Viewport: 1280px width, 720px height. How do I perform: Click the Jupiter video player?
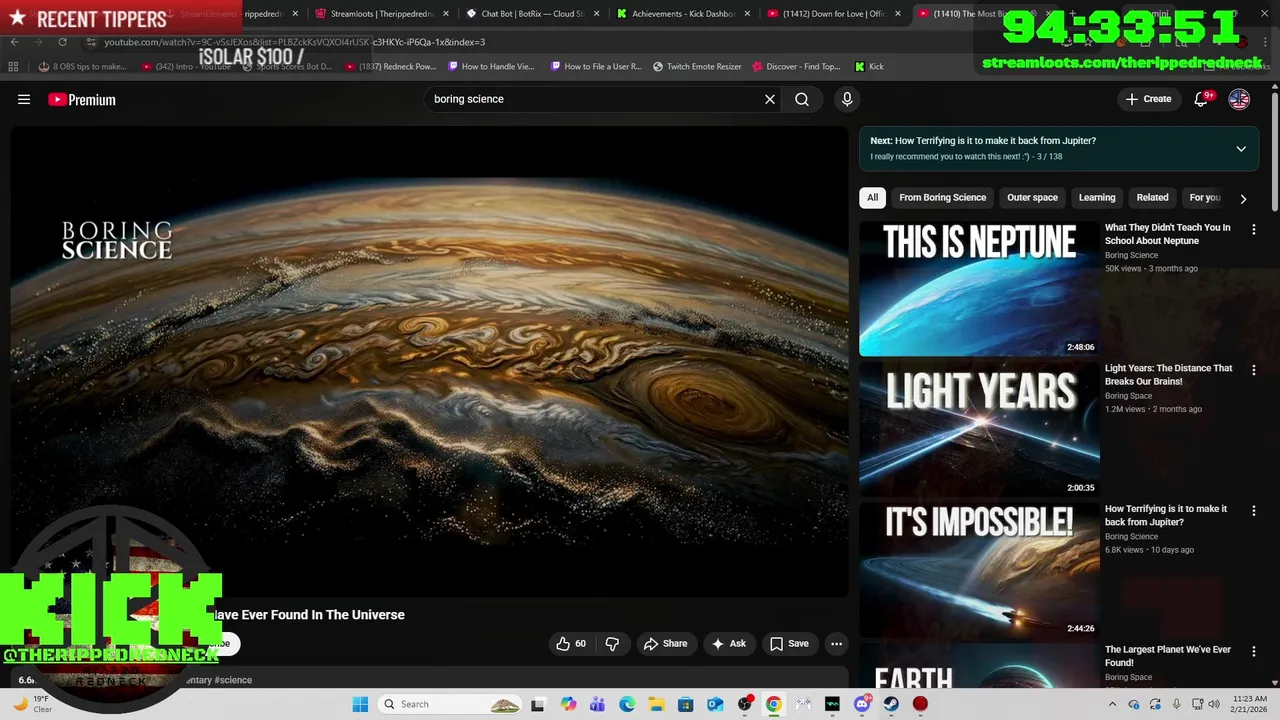click(x=429, y=361)
